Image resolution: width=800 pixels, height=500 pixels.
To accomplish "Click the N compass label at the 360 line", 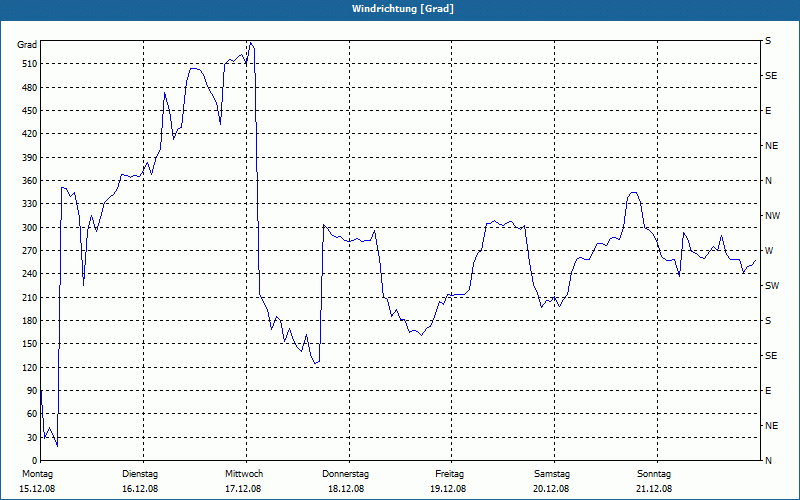I will (x=768, y=181).
